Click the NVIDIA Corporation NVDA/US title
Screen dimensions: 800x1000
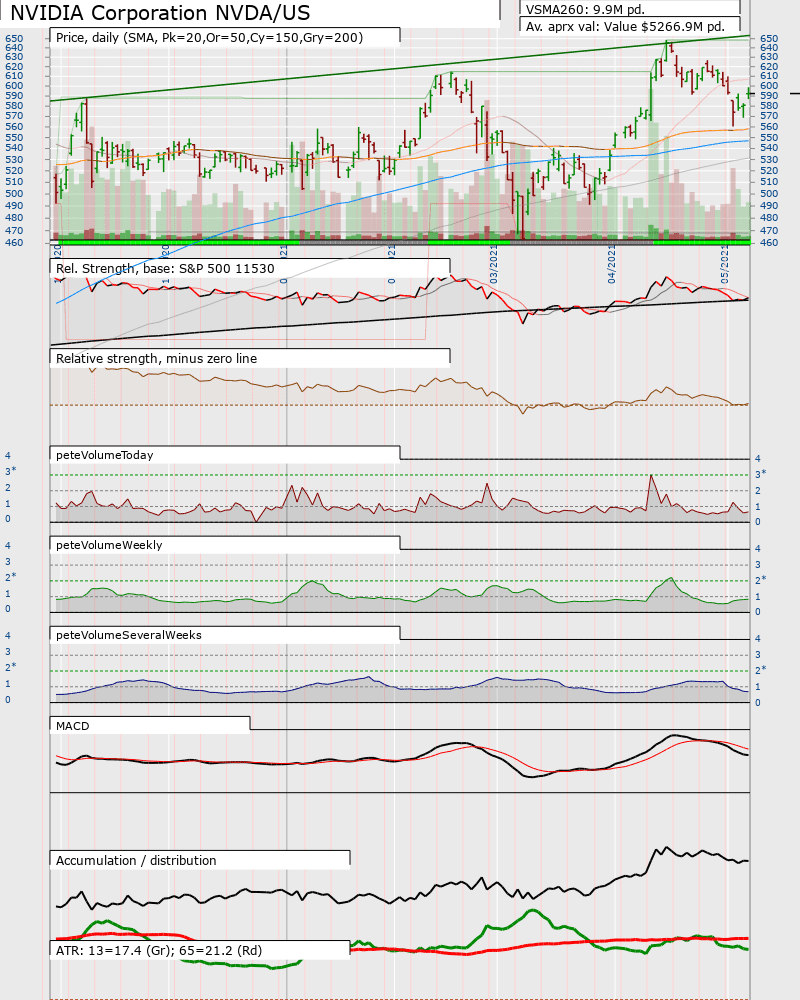tap(160, 13)
